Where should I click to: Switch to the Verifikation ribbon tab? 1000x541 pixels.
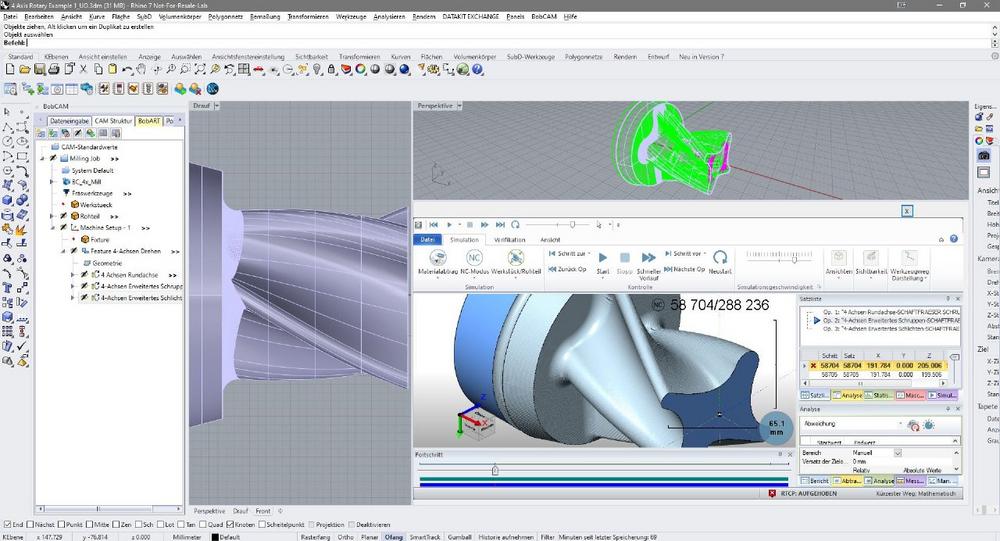[509, 240]
